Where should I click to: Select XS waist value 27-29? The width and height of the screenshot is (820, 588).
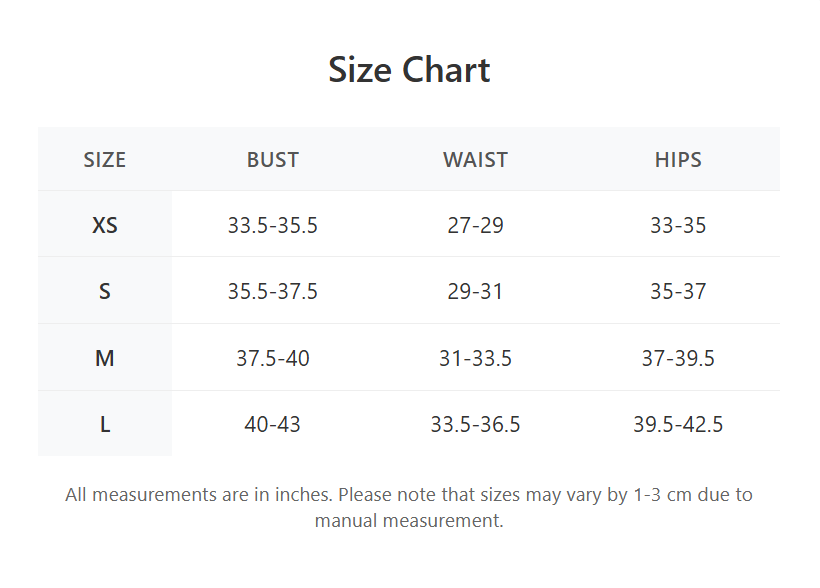tap(475, 225)
